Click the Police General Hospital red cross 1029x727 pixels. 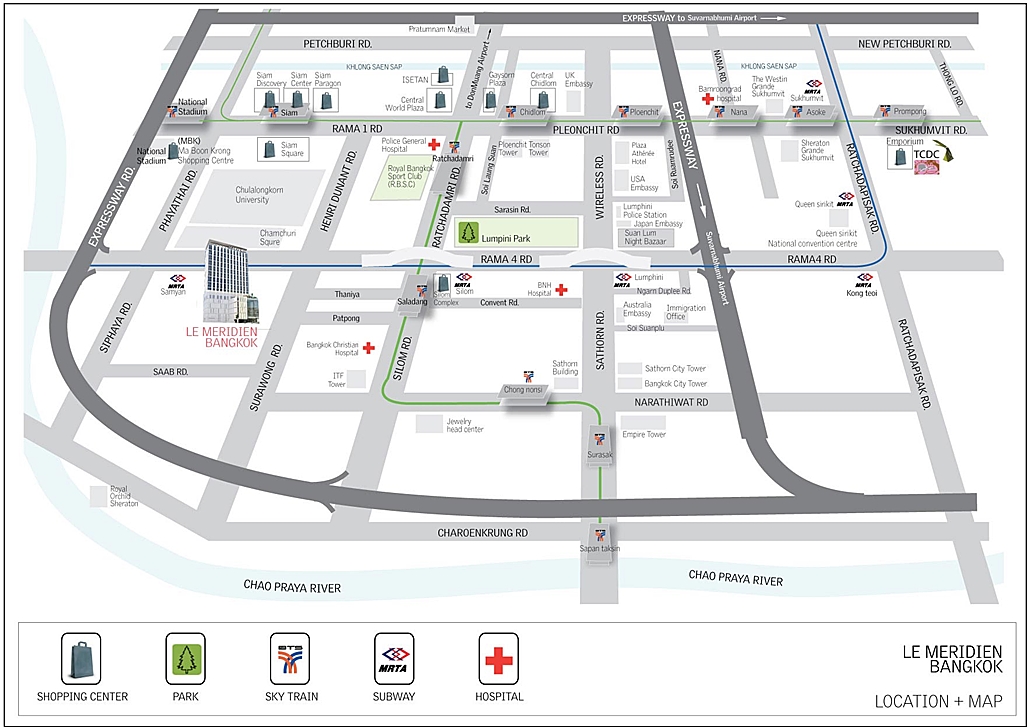[433, 144]
